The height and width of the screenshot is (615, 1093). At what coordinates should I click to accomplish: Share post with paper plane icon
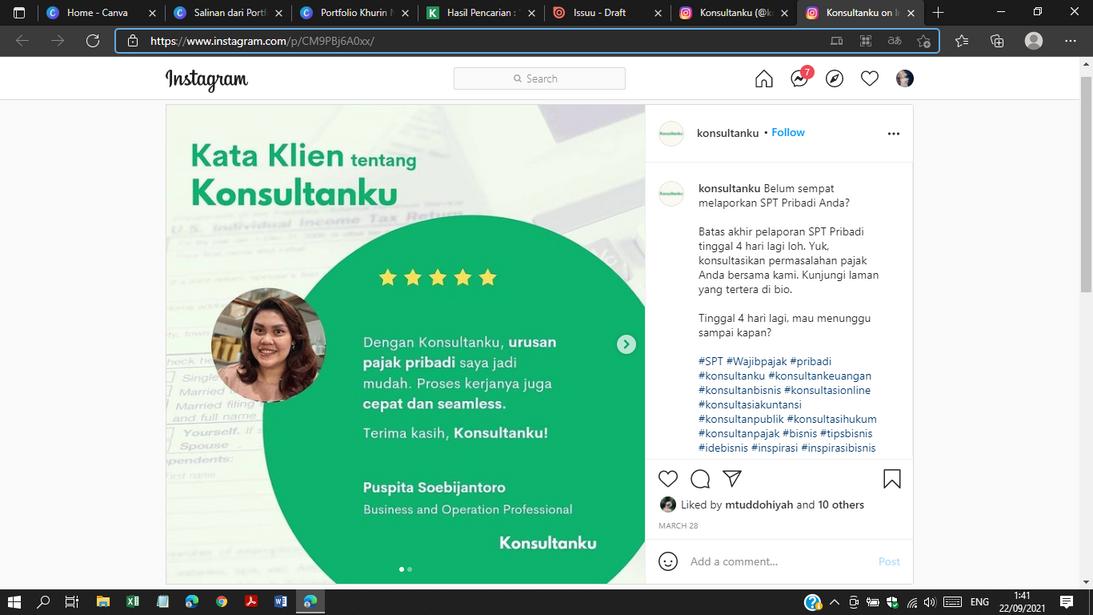732,478
